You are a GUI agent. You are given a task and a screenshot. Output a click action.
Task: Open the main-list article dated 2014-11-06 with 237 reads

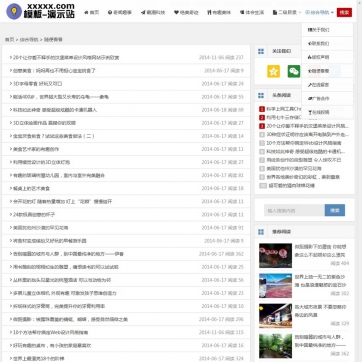click(66, 57)
